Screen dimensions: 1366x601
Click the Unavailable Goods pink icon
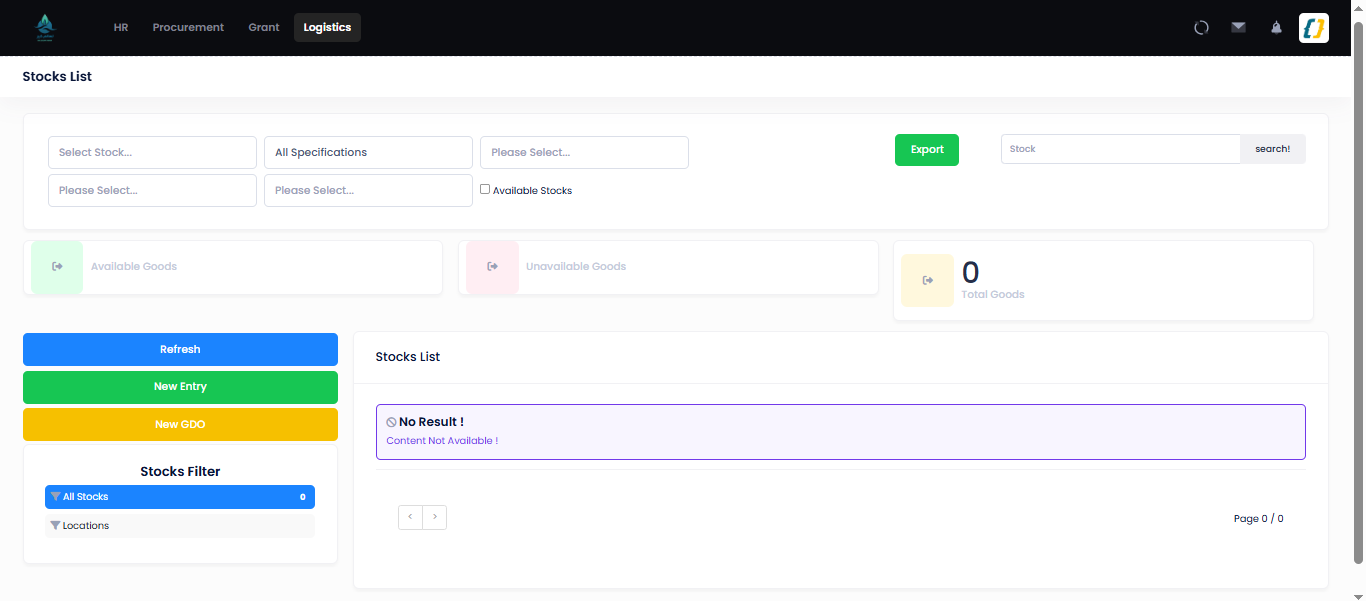coord(492,266)
